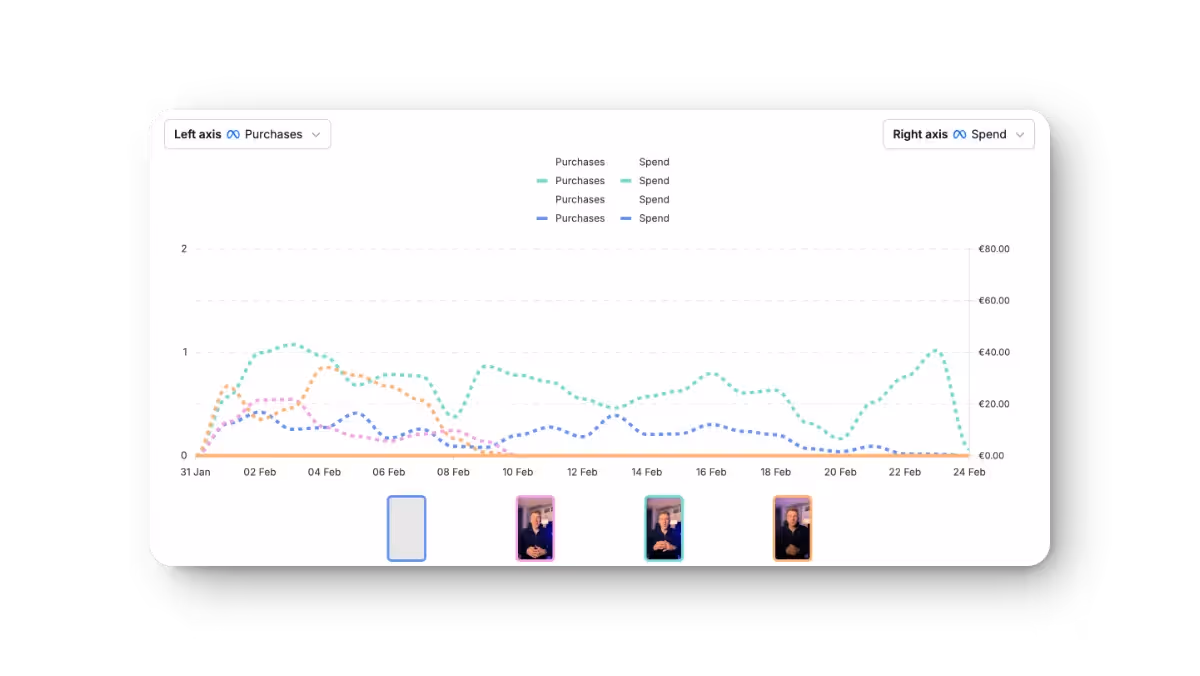Screen dimensions: 1200x676
Task: Open the Right axis Spend dropdown
Action: click(x=958, y=134)
